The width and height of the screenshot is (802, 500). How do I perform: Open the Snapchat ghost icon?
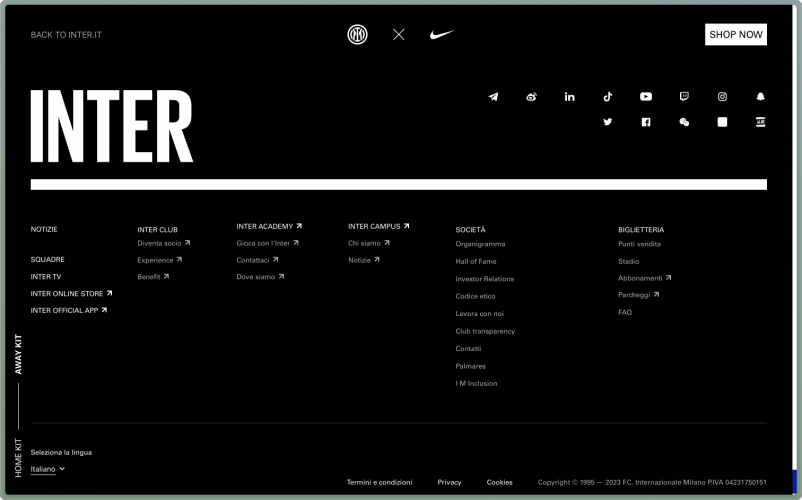point(761,97)
